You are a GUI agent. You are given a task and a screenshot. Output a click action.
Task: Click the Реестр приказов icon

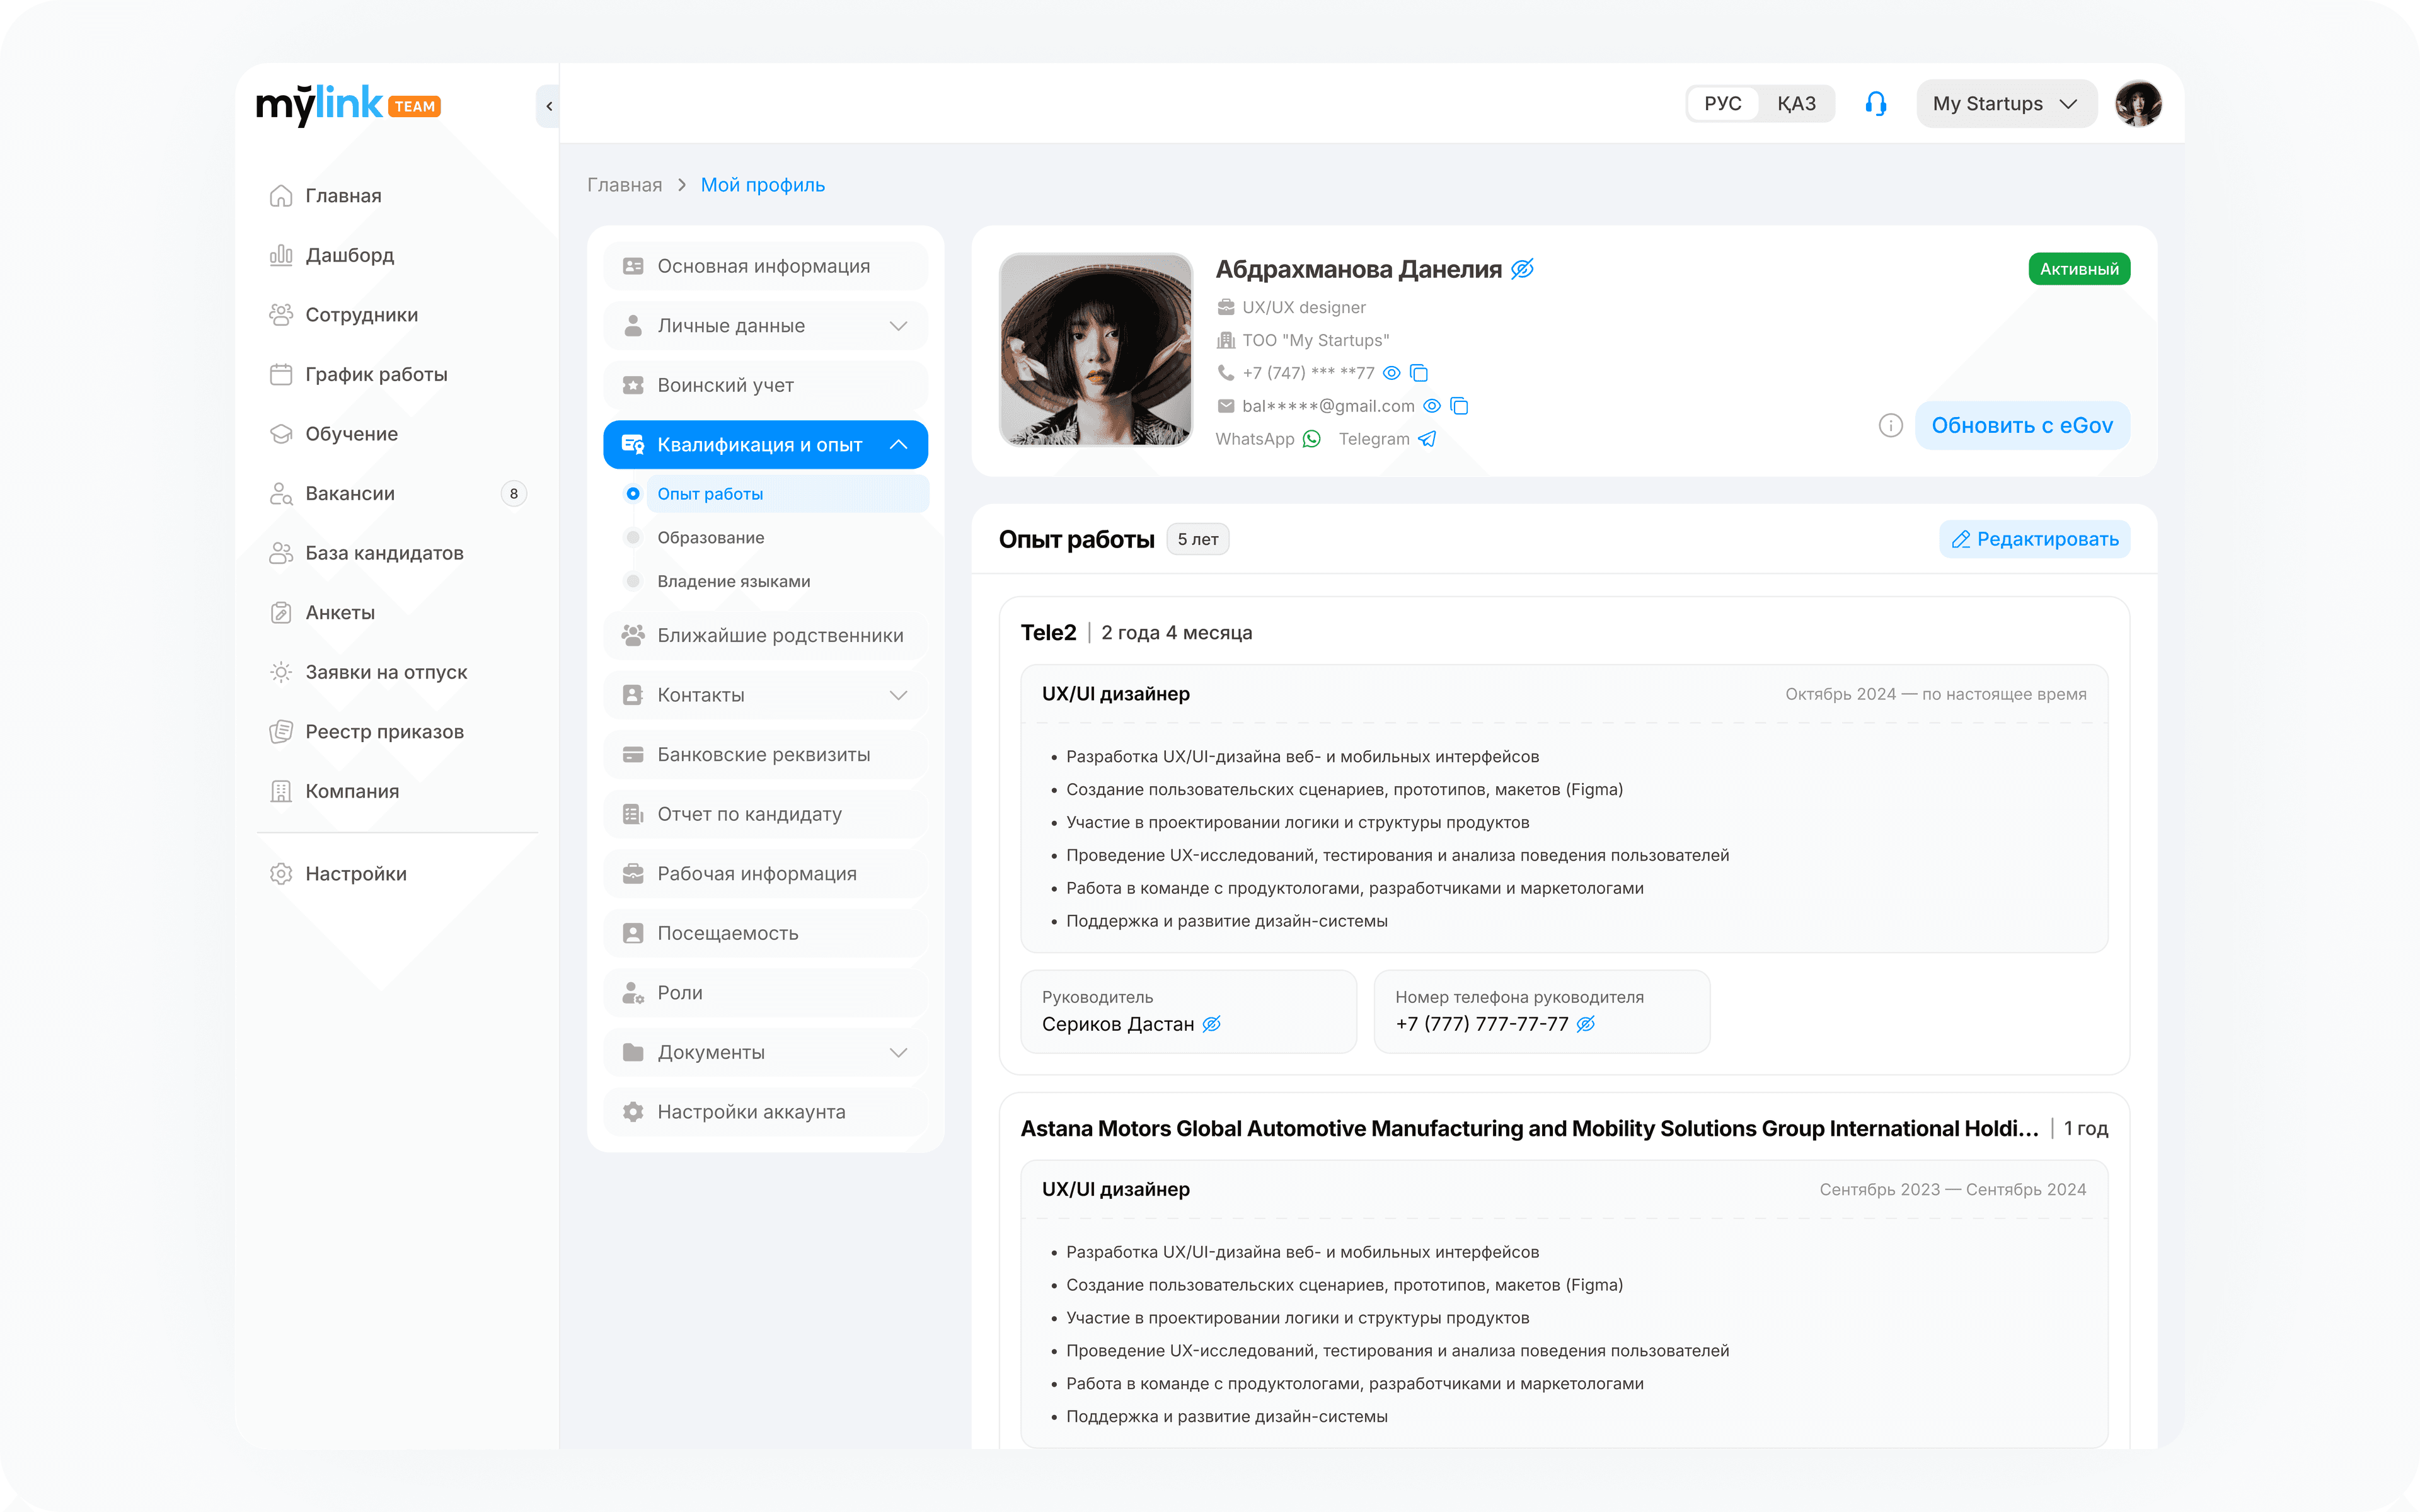(281, 732)
